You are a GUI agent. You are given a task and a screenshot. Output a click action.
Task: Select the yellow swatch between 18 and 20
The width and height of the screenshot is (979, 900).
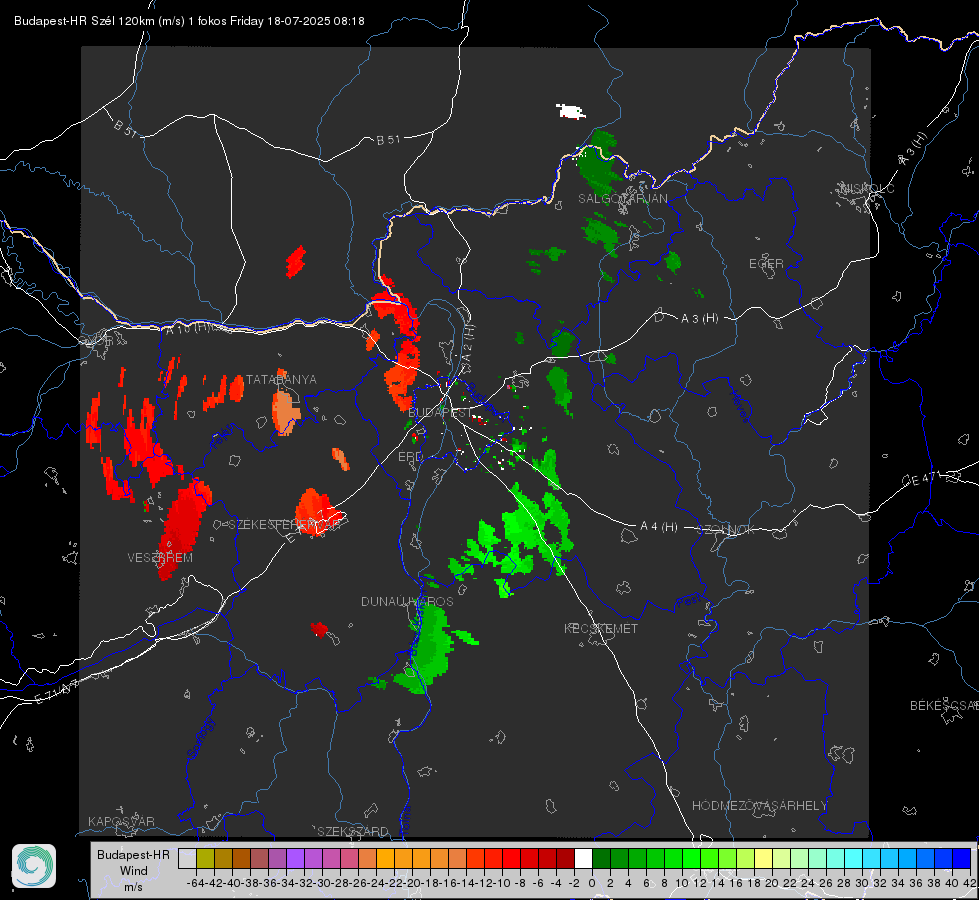[x=763, y=858]
